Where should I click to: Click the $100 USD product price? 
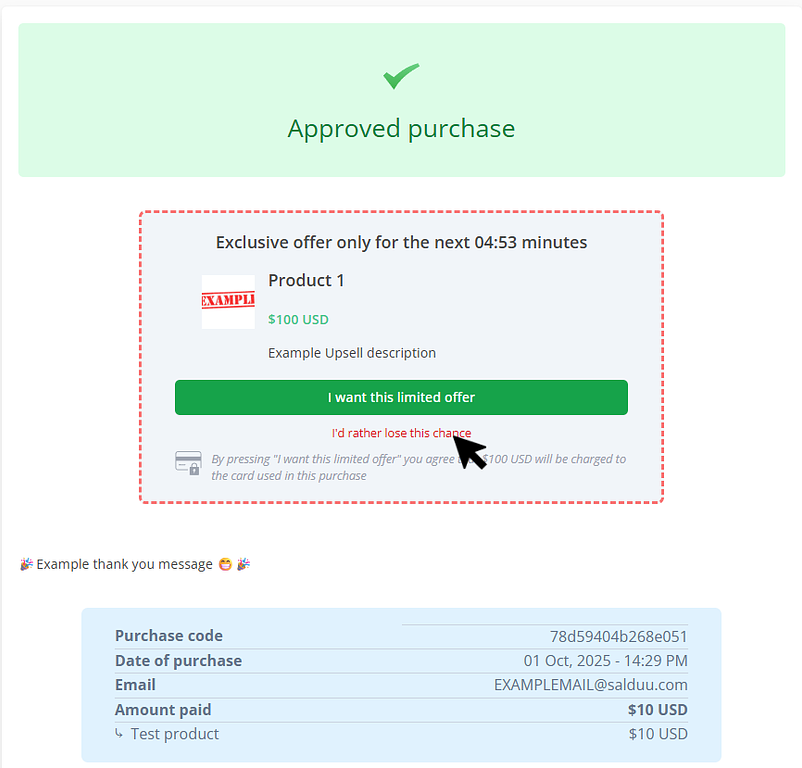pyautogui.click(x=298, y=320)
